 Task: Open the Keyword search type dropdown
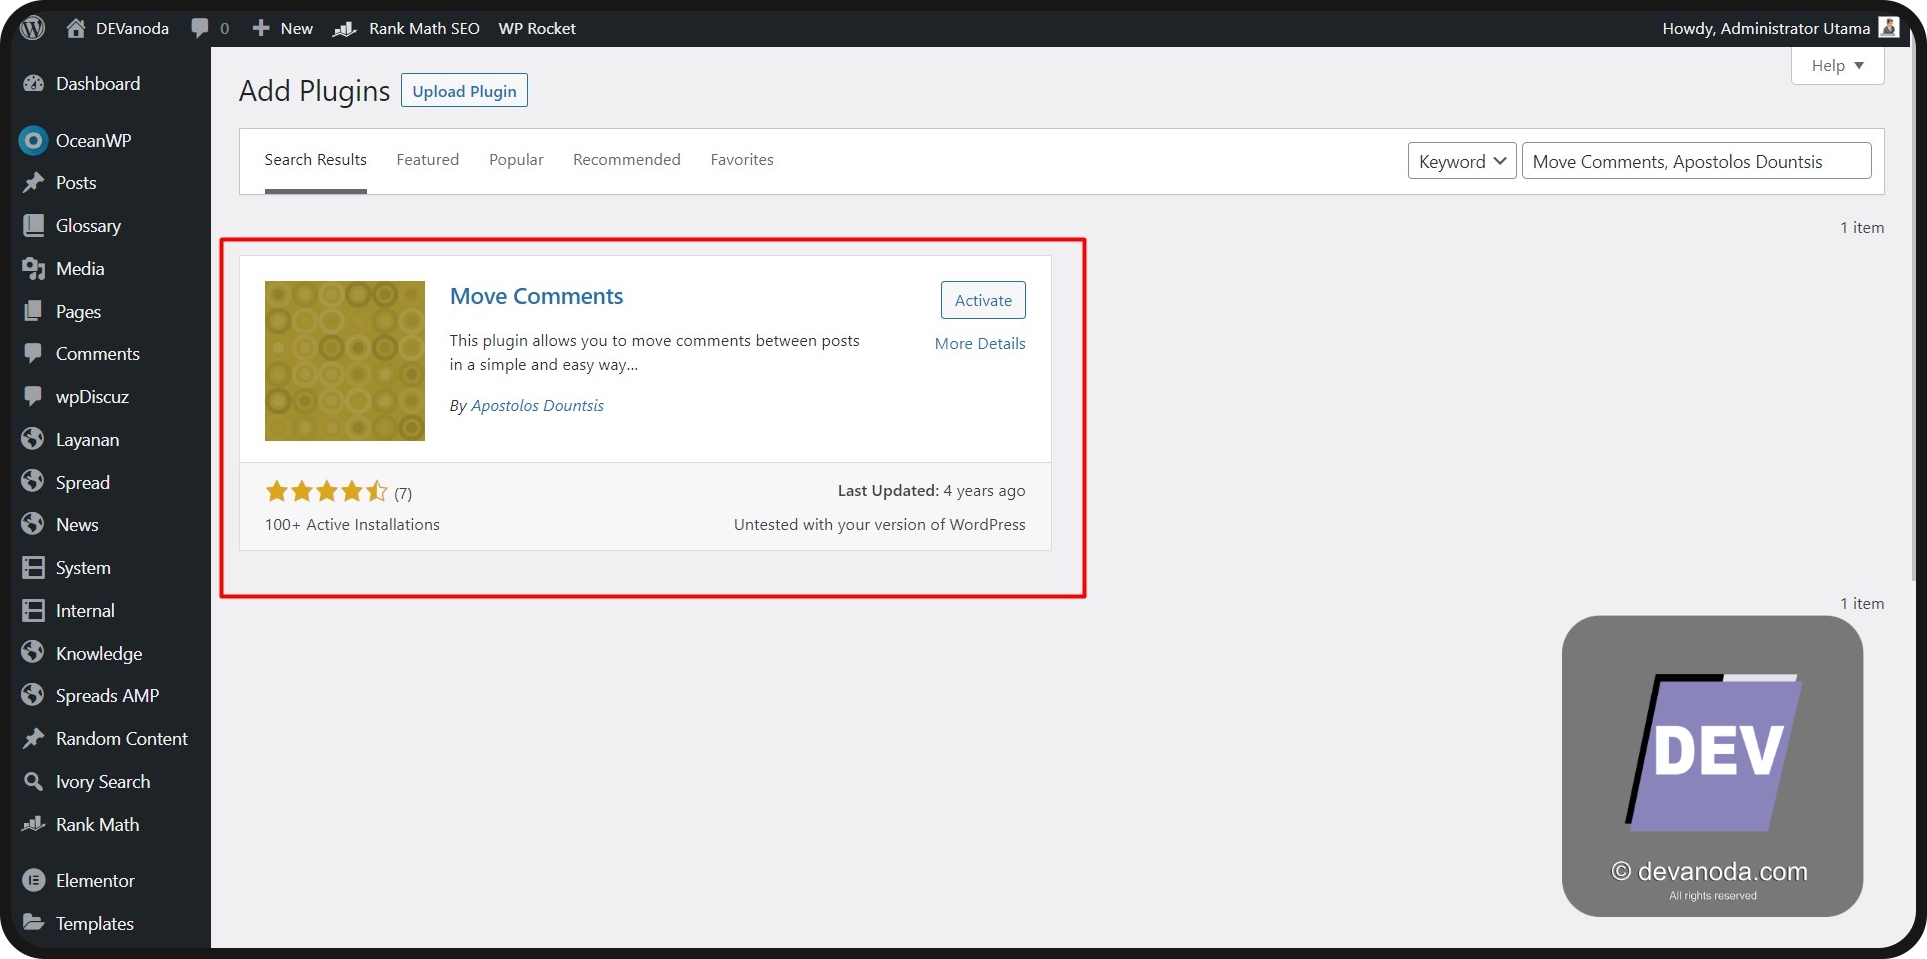(x=1462, y=161)
